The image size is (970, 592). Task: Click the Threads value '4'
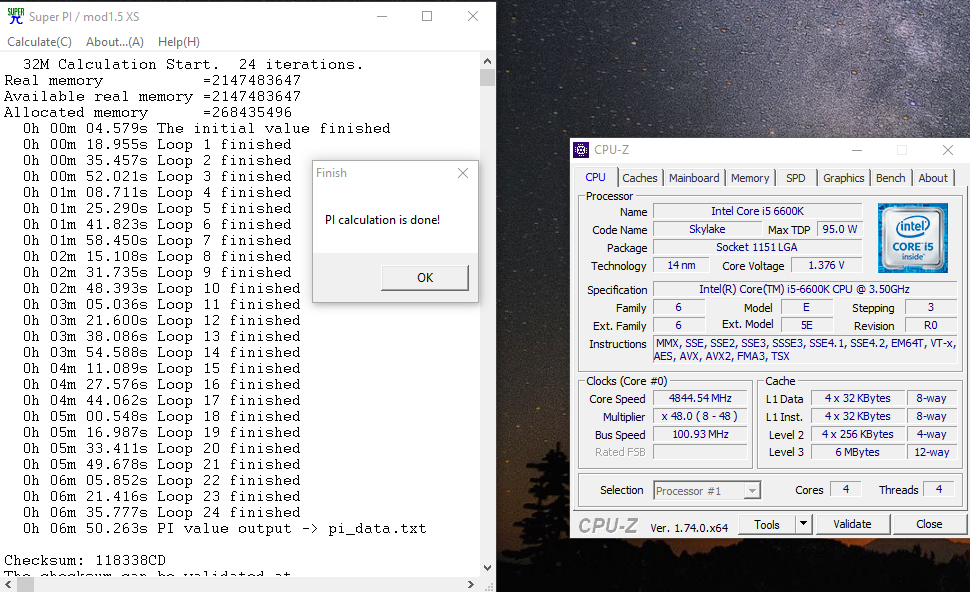coord(939,489)
